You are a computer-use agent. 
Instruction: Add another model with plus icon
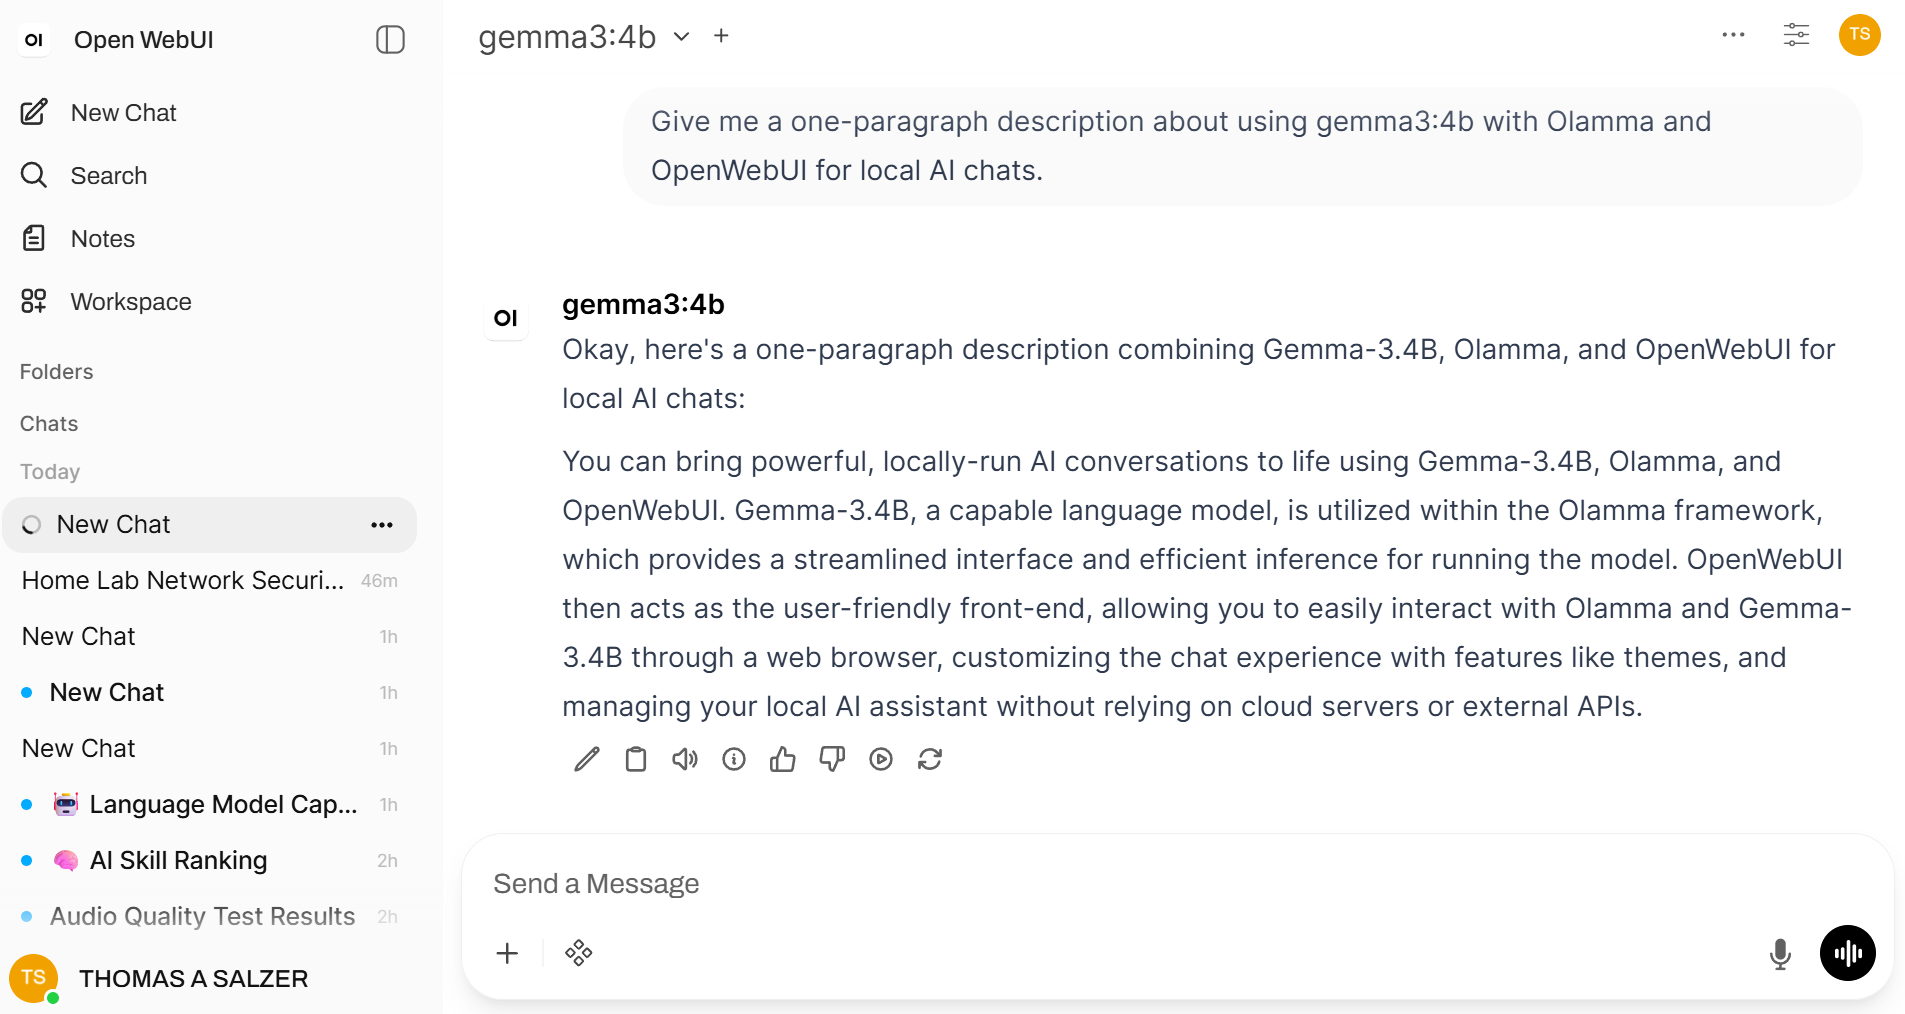[x=721, y=36]
